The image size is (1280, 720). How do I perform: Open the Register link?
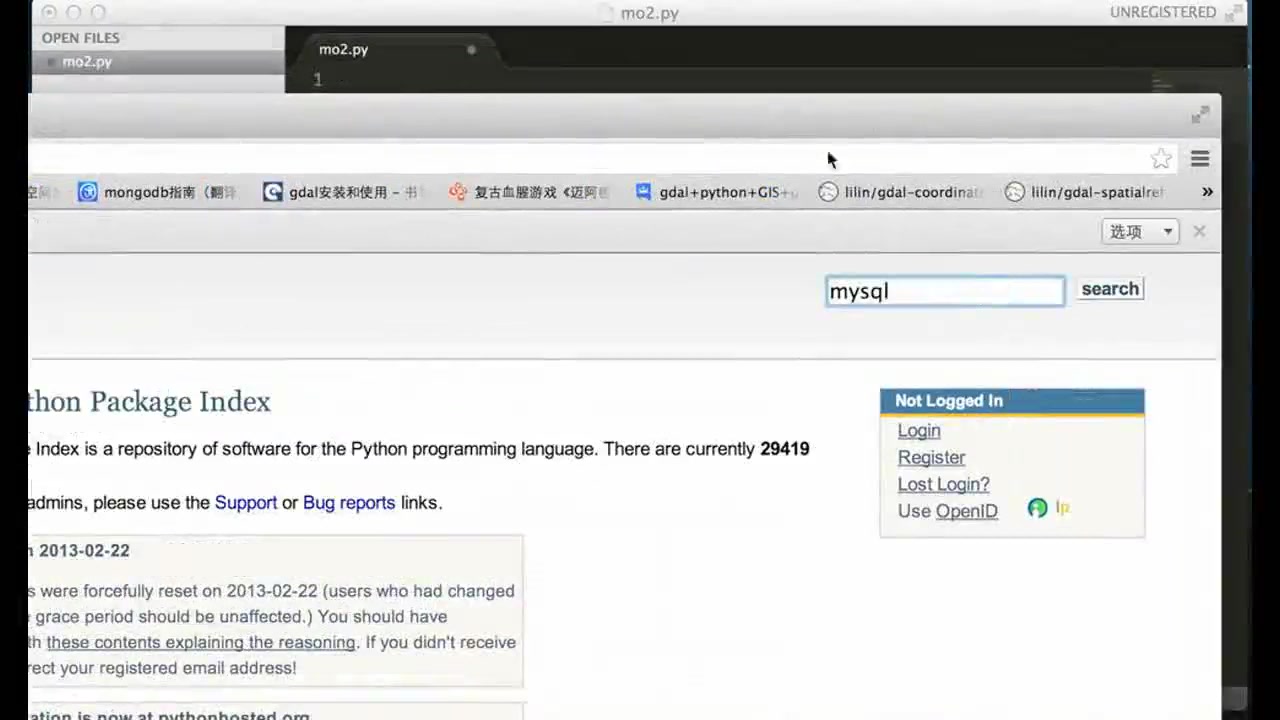click(931, 458)
